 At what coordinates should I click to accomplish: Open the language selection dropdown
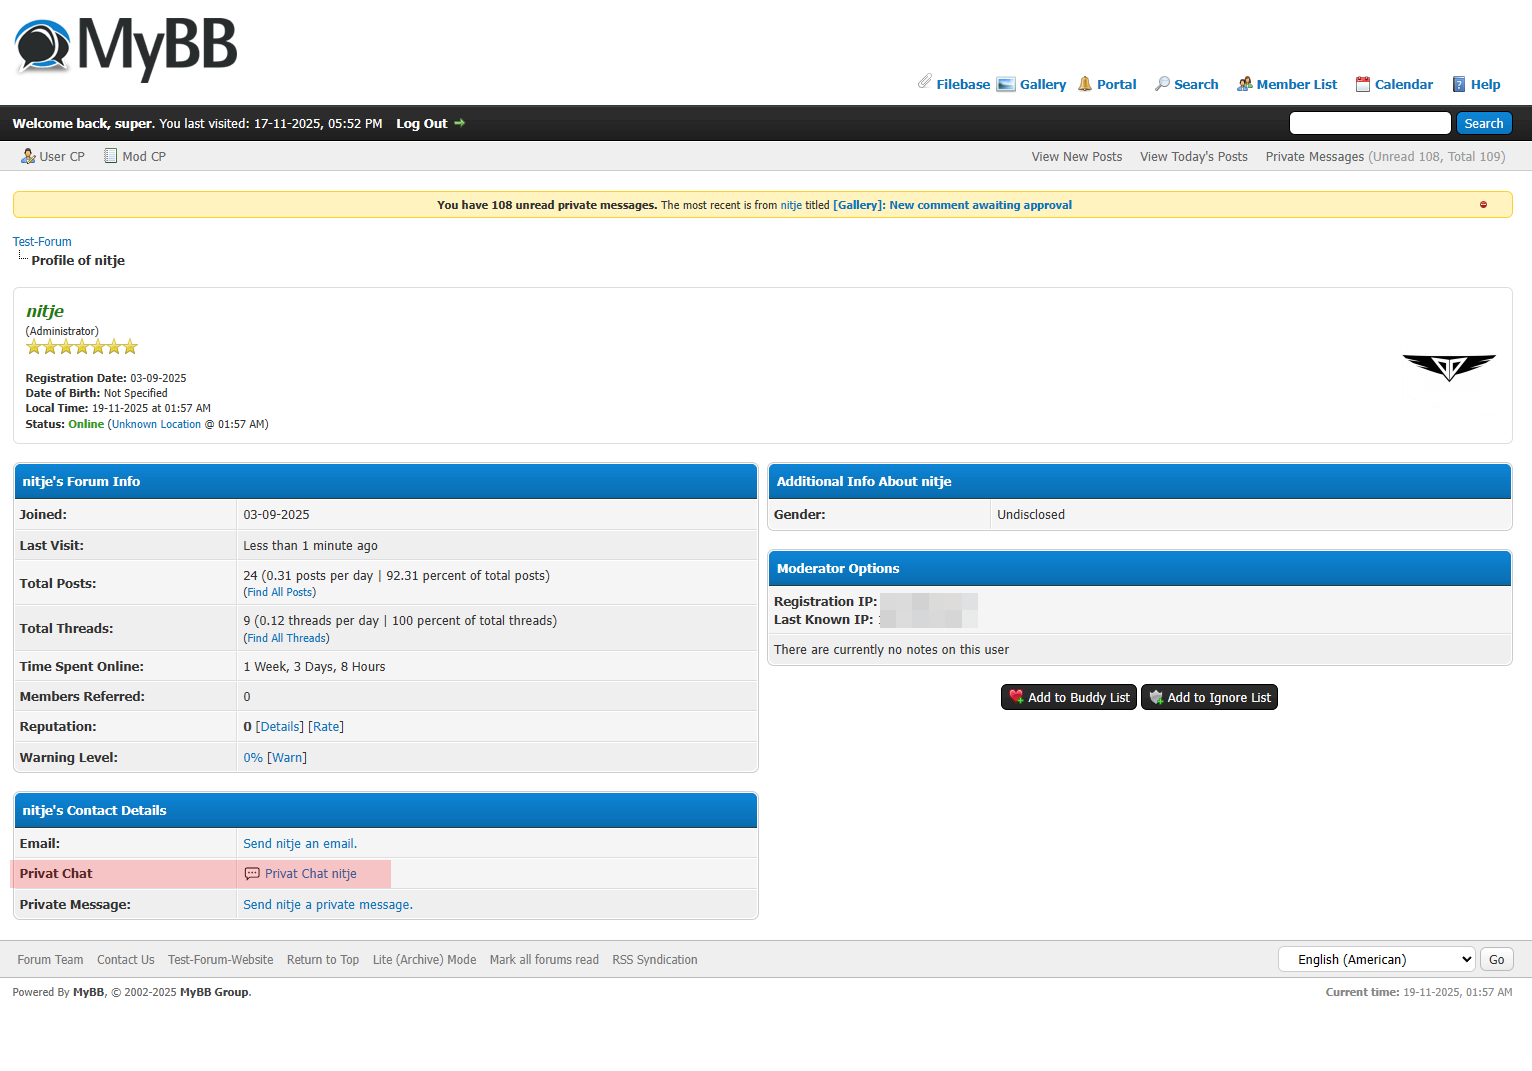pyautogui.click(x=1376, y=959)
